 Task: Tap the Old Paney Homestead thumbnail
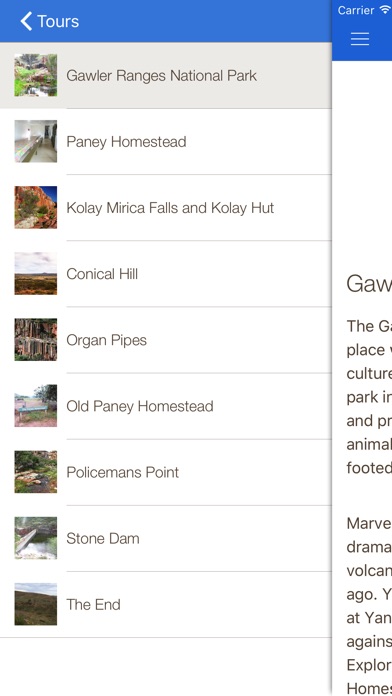tap(36, 406)
